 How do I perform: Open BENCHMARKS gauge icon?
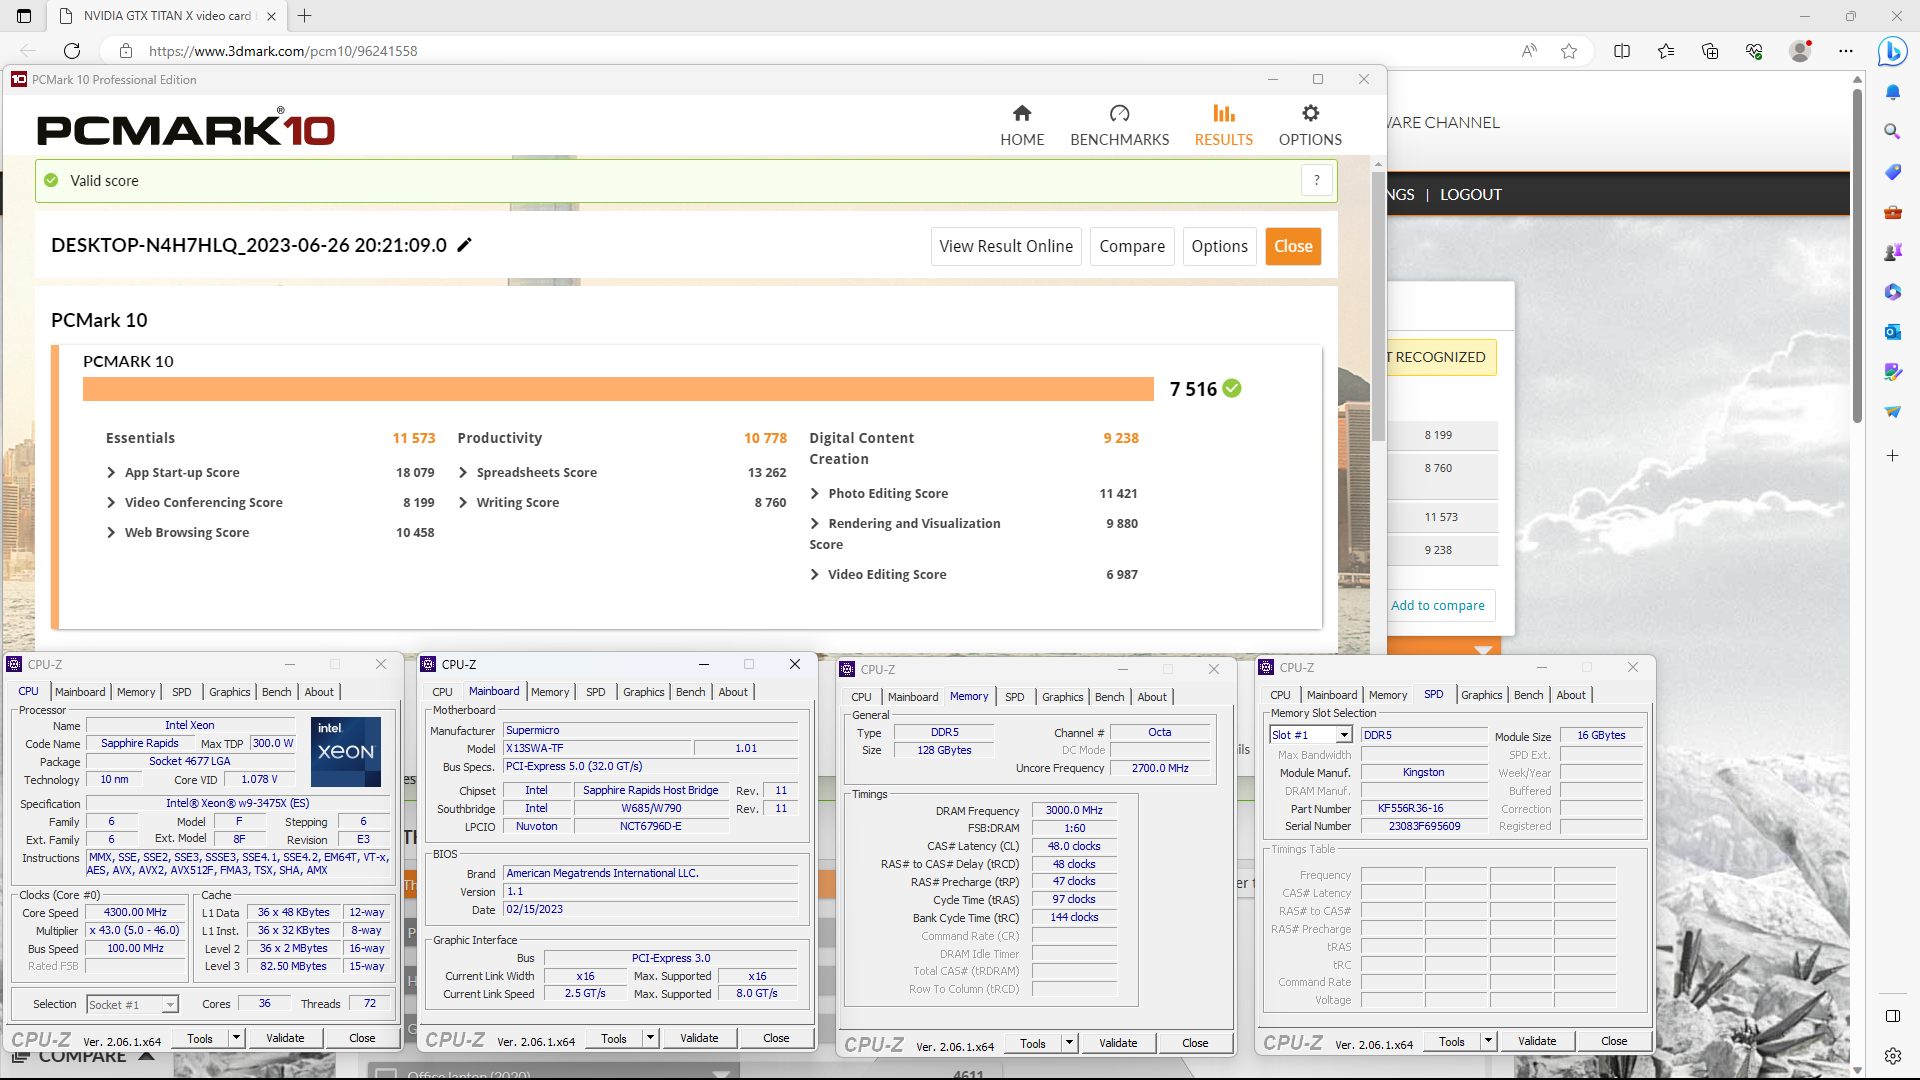coord(1119,113)
